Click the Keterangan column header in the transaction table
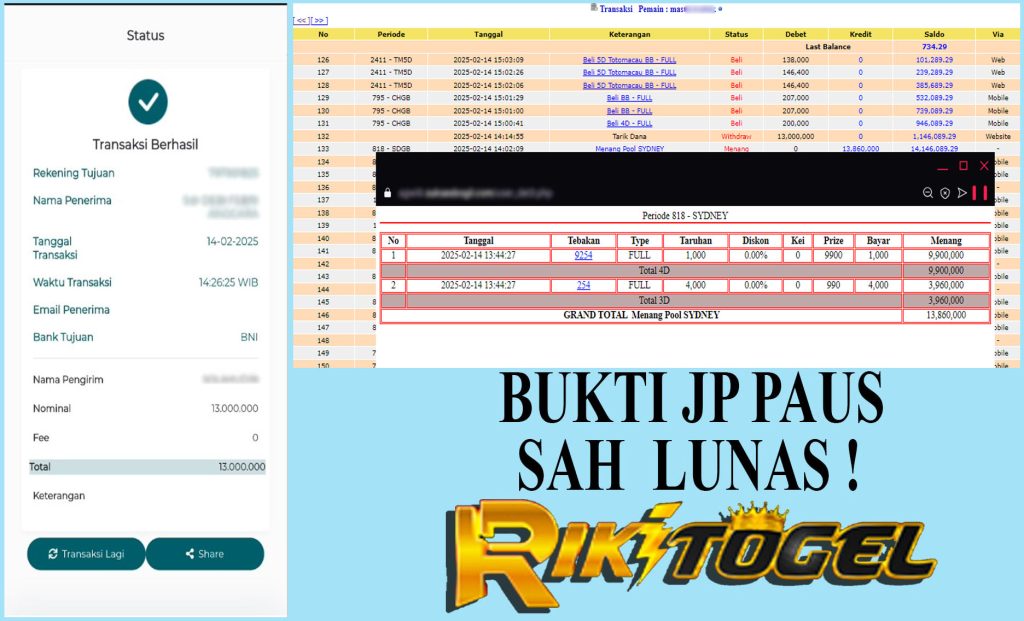The image size is (1024, 621). pyautogui.click(x=629, y=34)
